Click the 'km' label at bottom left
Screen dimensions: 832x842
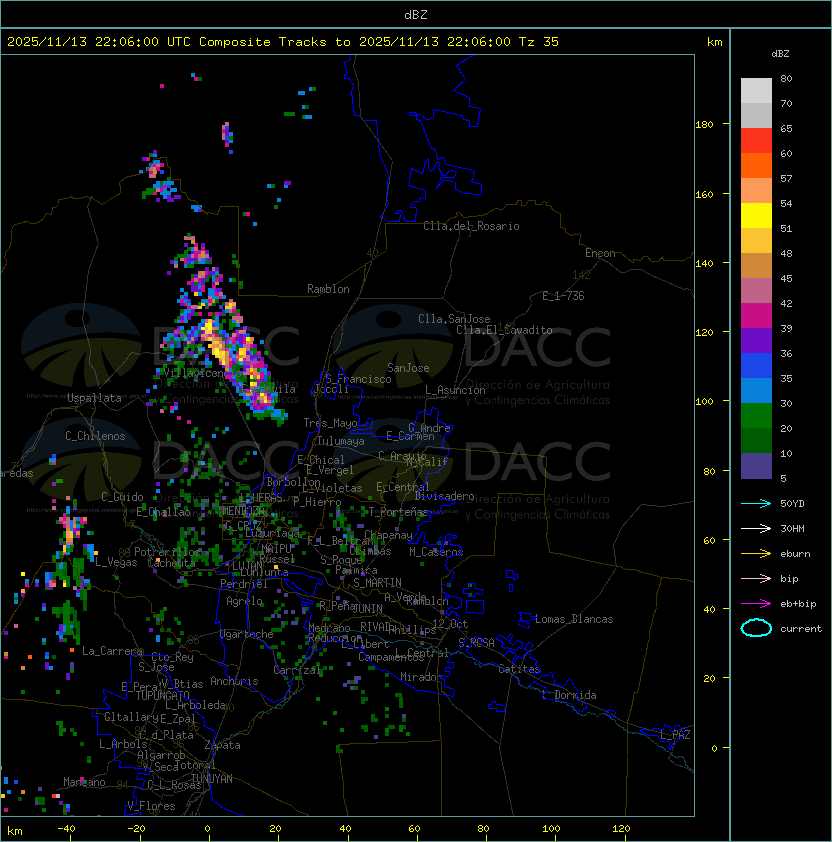click(15, 831)
